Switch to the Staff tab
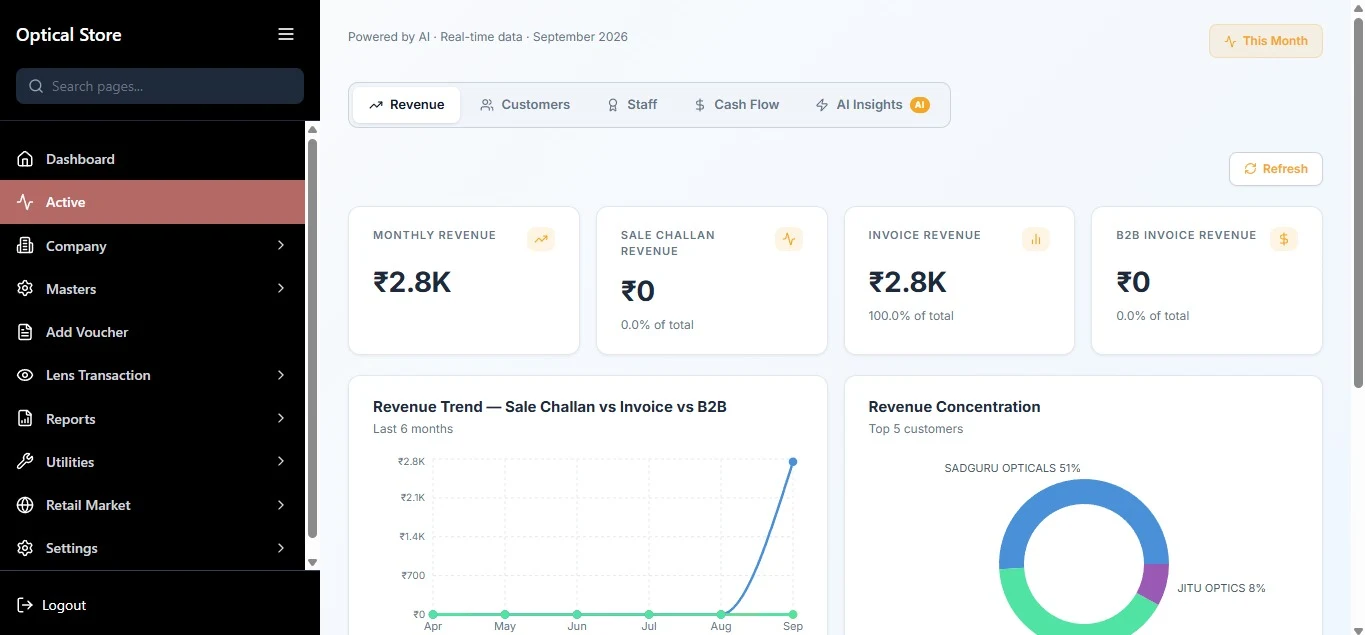The image size is (1365, 635). click(x=632, y=105)
